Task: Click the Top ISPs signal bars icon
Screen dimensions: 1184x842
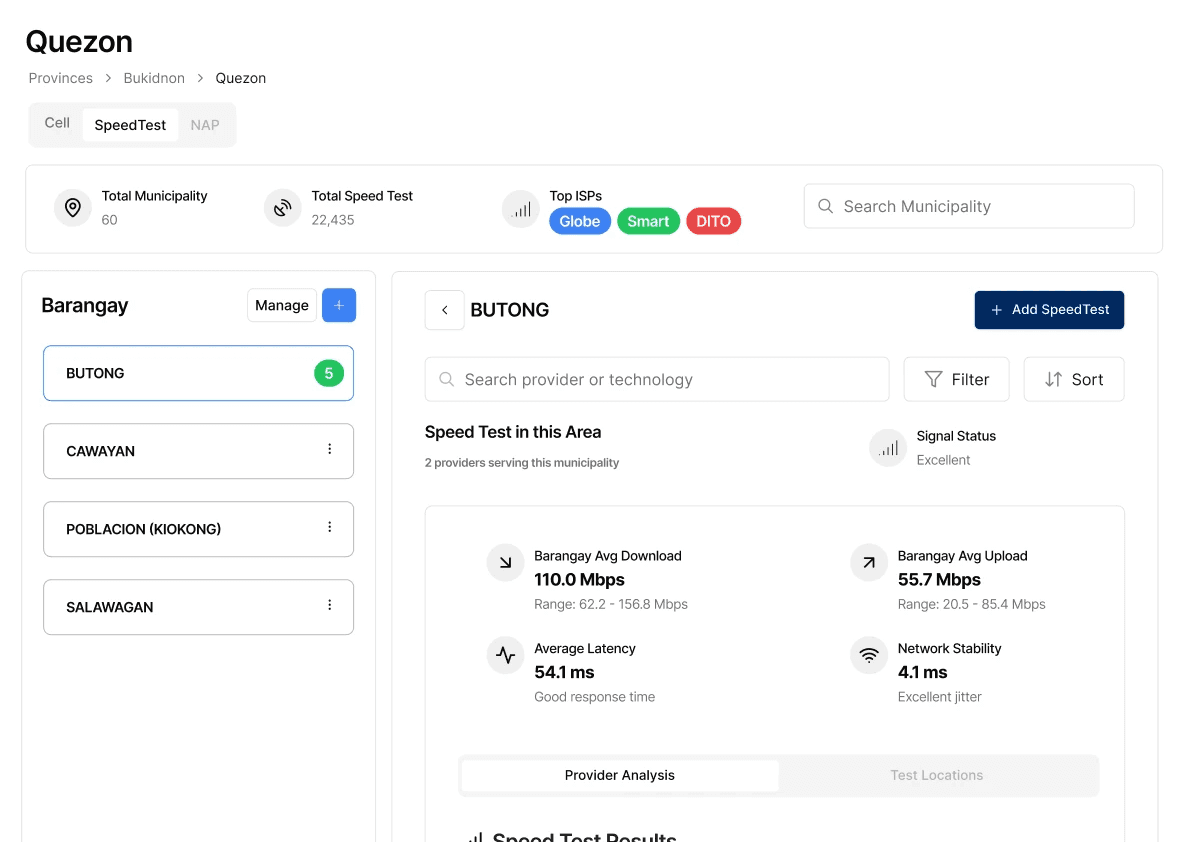Action: [521, 209]
